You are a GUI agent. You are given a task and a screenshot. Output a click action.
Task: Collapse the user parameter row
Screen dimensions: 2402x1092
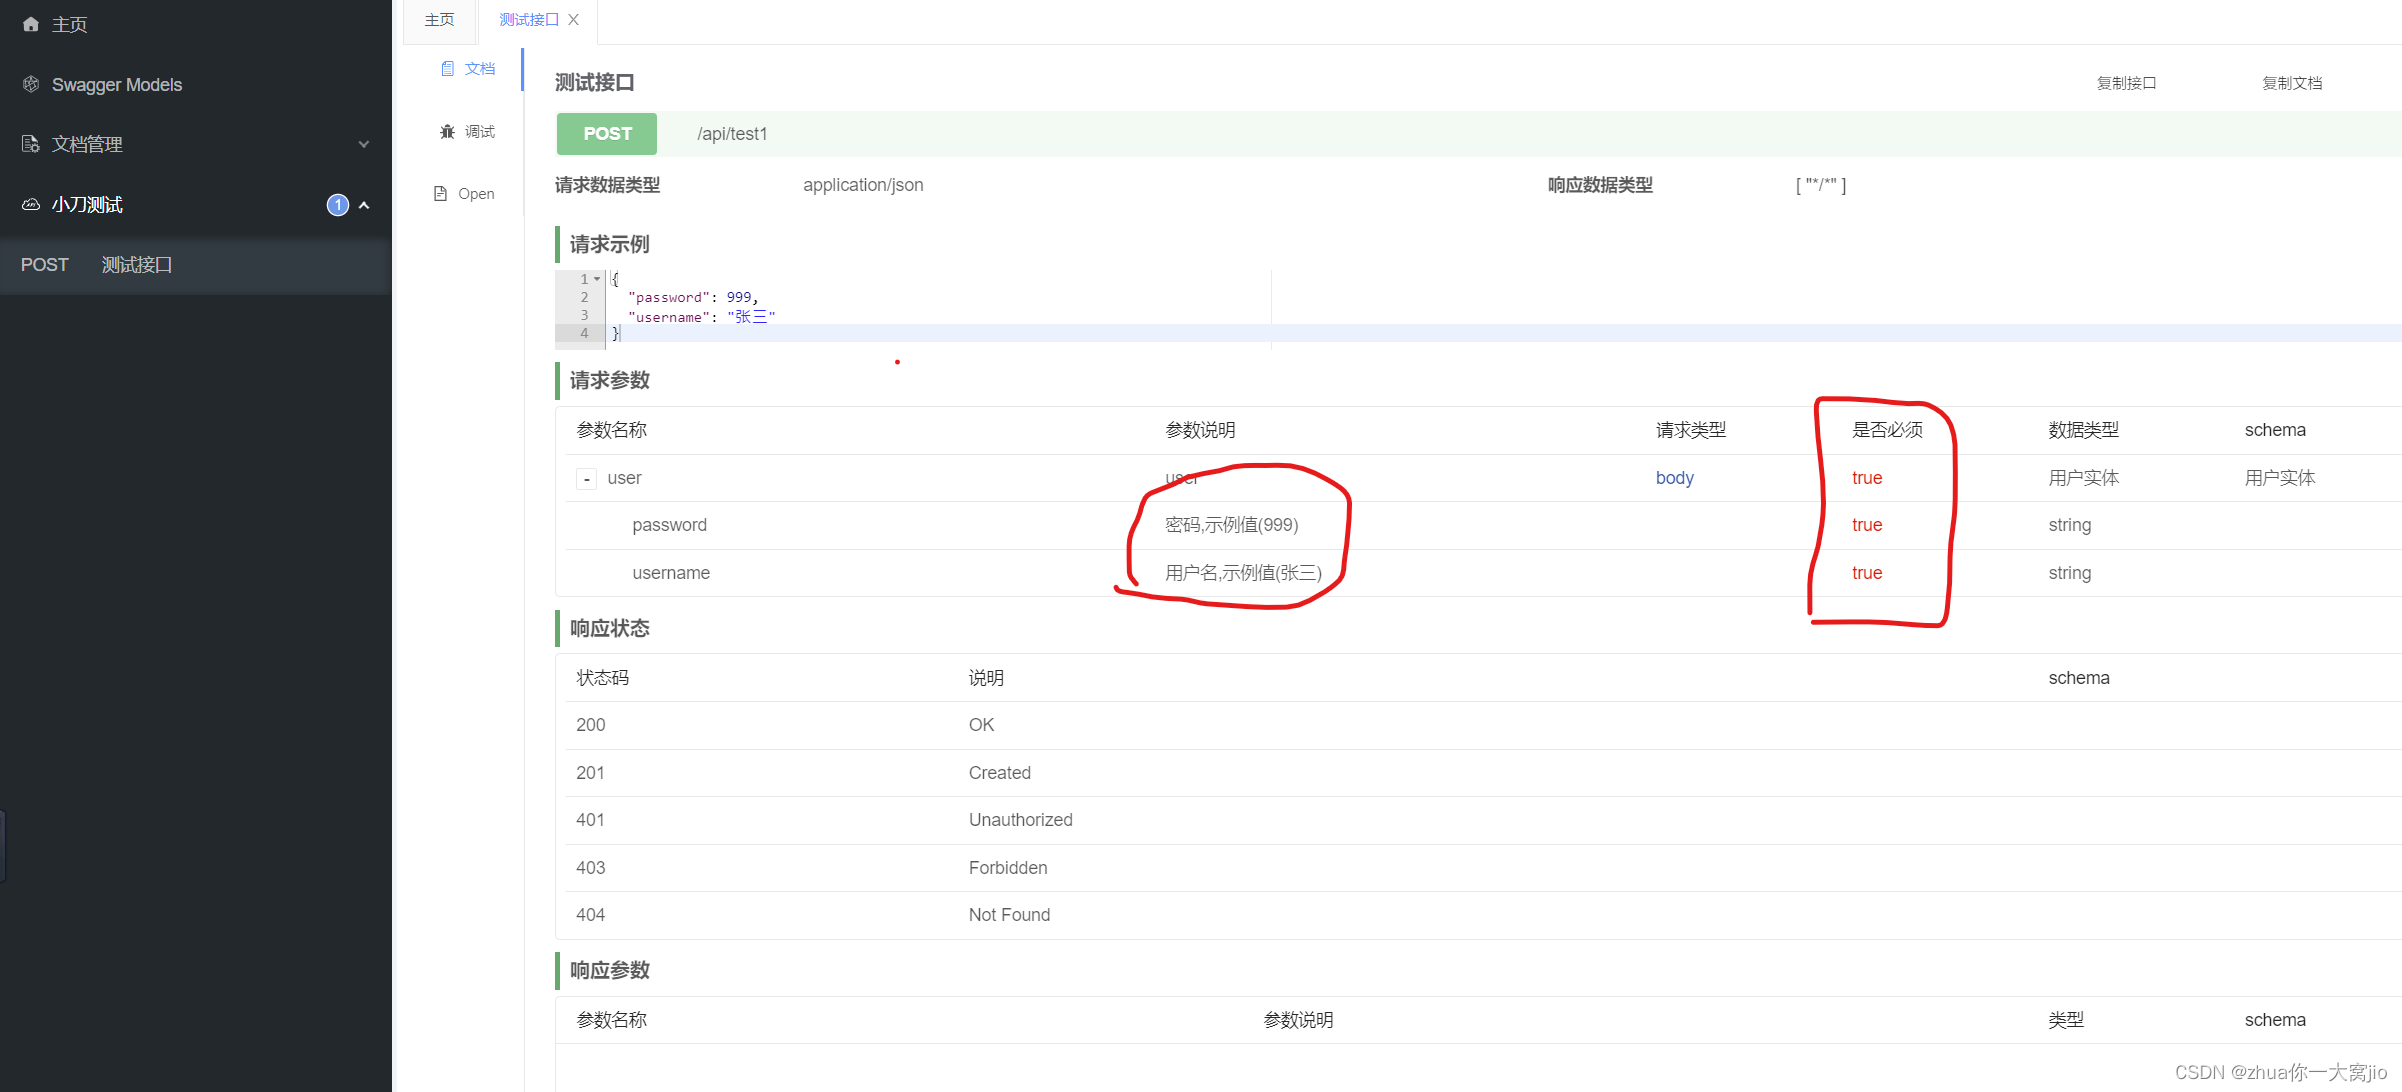[586, 478]
